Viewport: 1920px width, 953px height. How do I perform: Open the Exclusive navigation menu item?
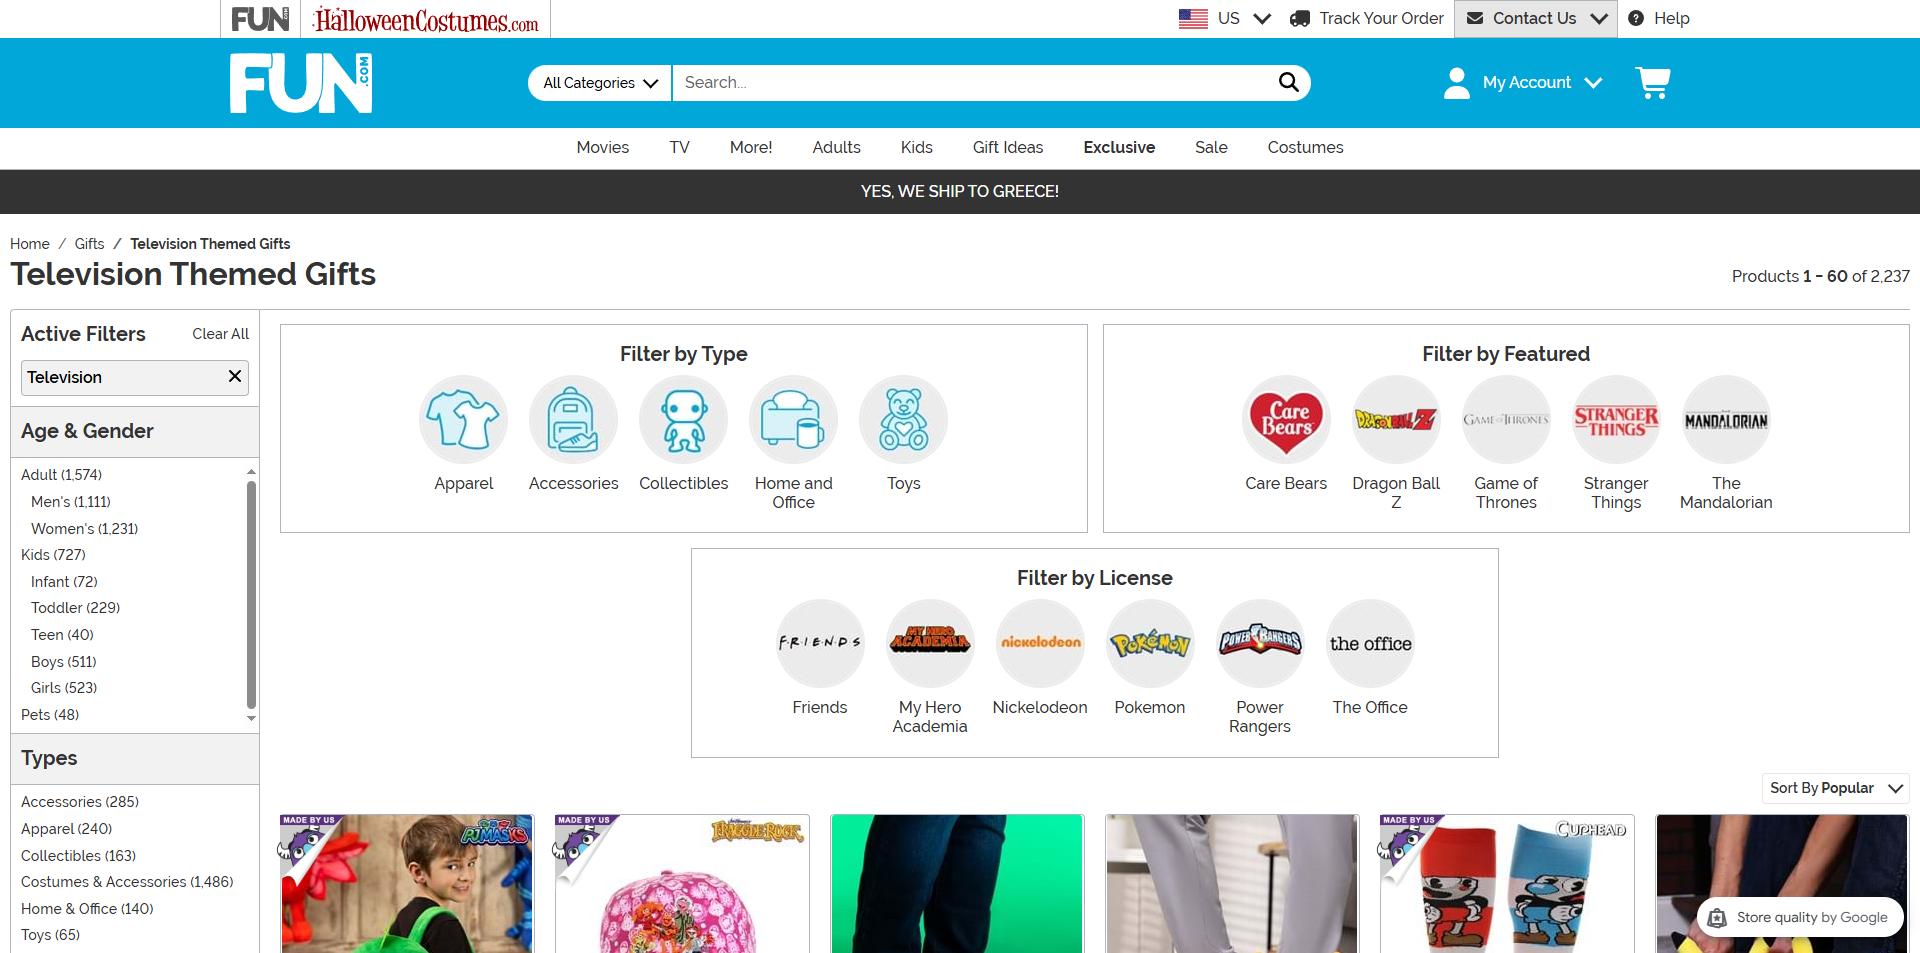pos(1119,147)
